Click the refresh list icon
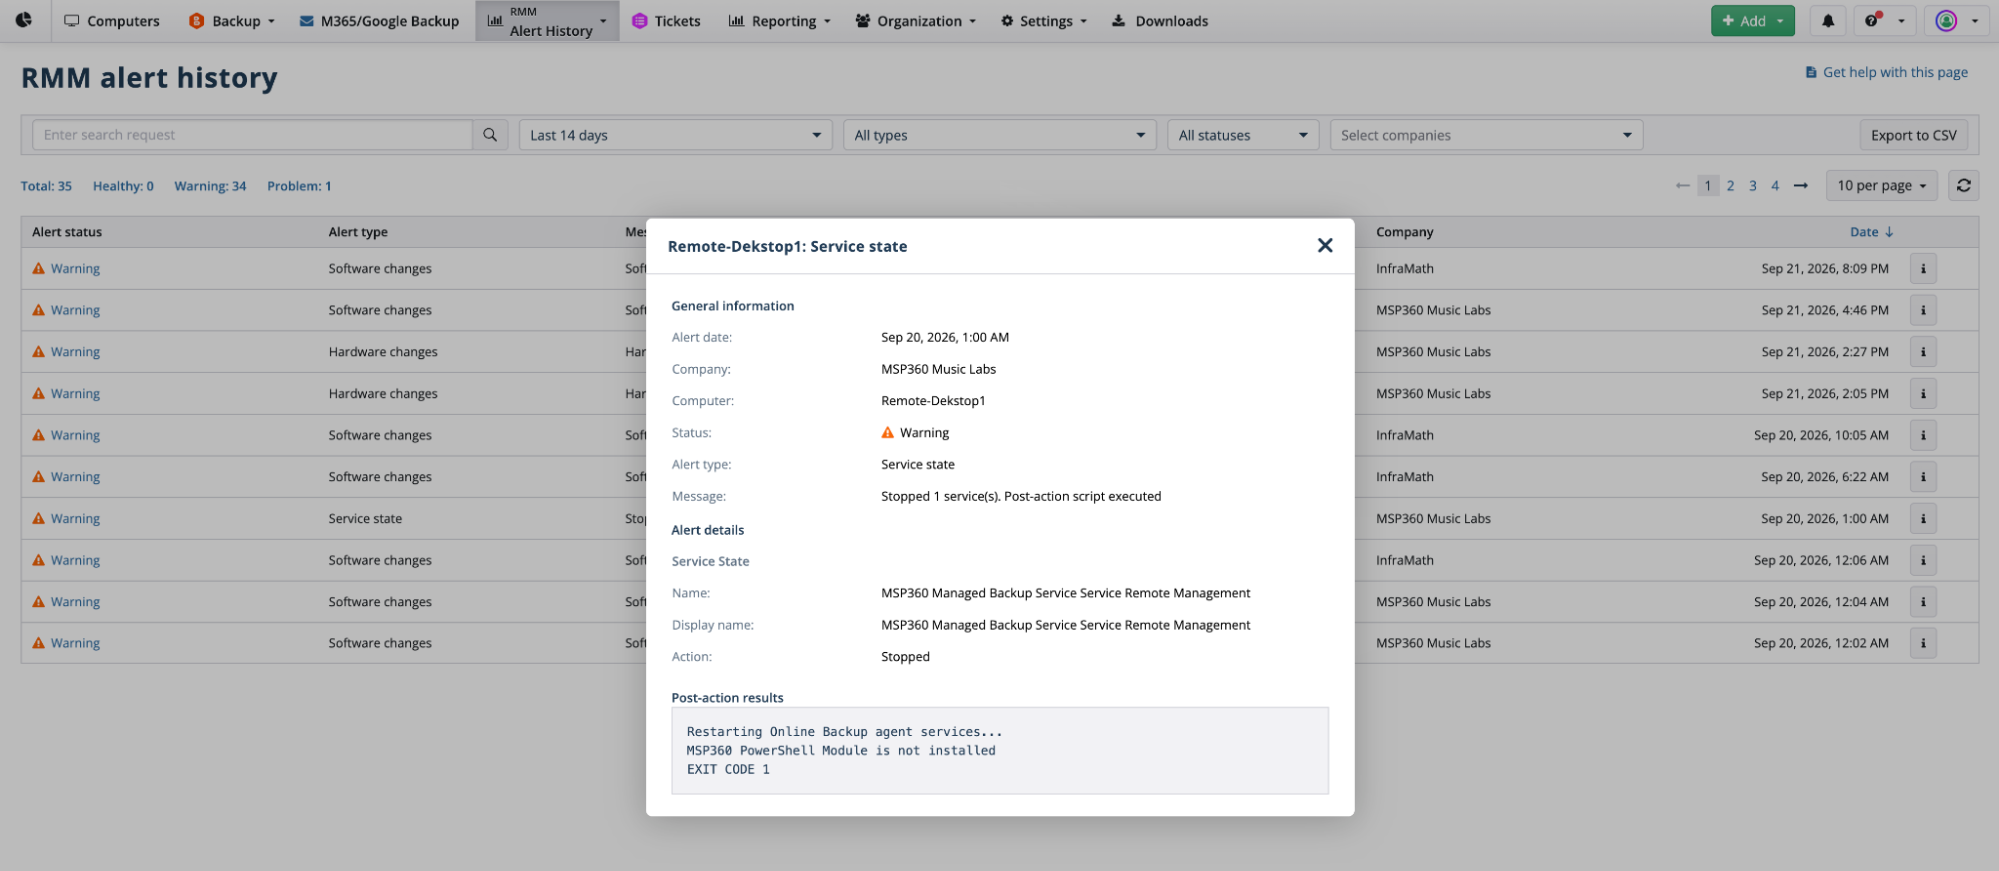 pyautogui.click(x=1963, y=186)
